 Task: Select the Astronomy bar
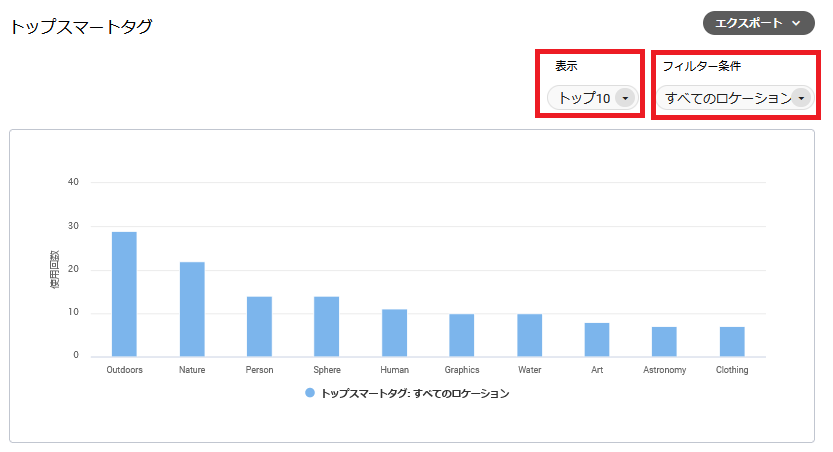(x=664, y=342)
